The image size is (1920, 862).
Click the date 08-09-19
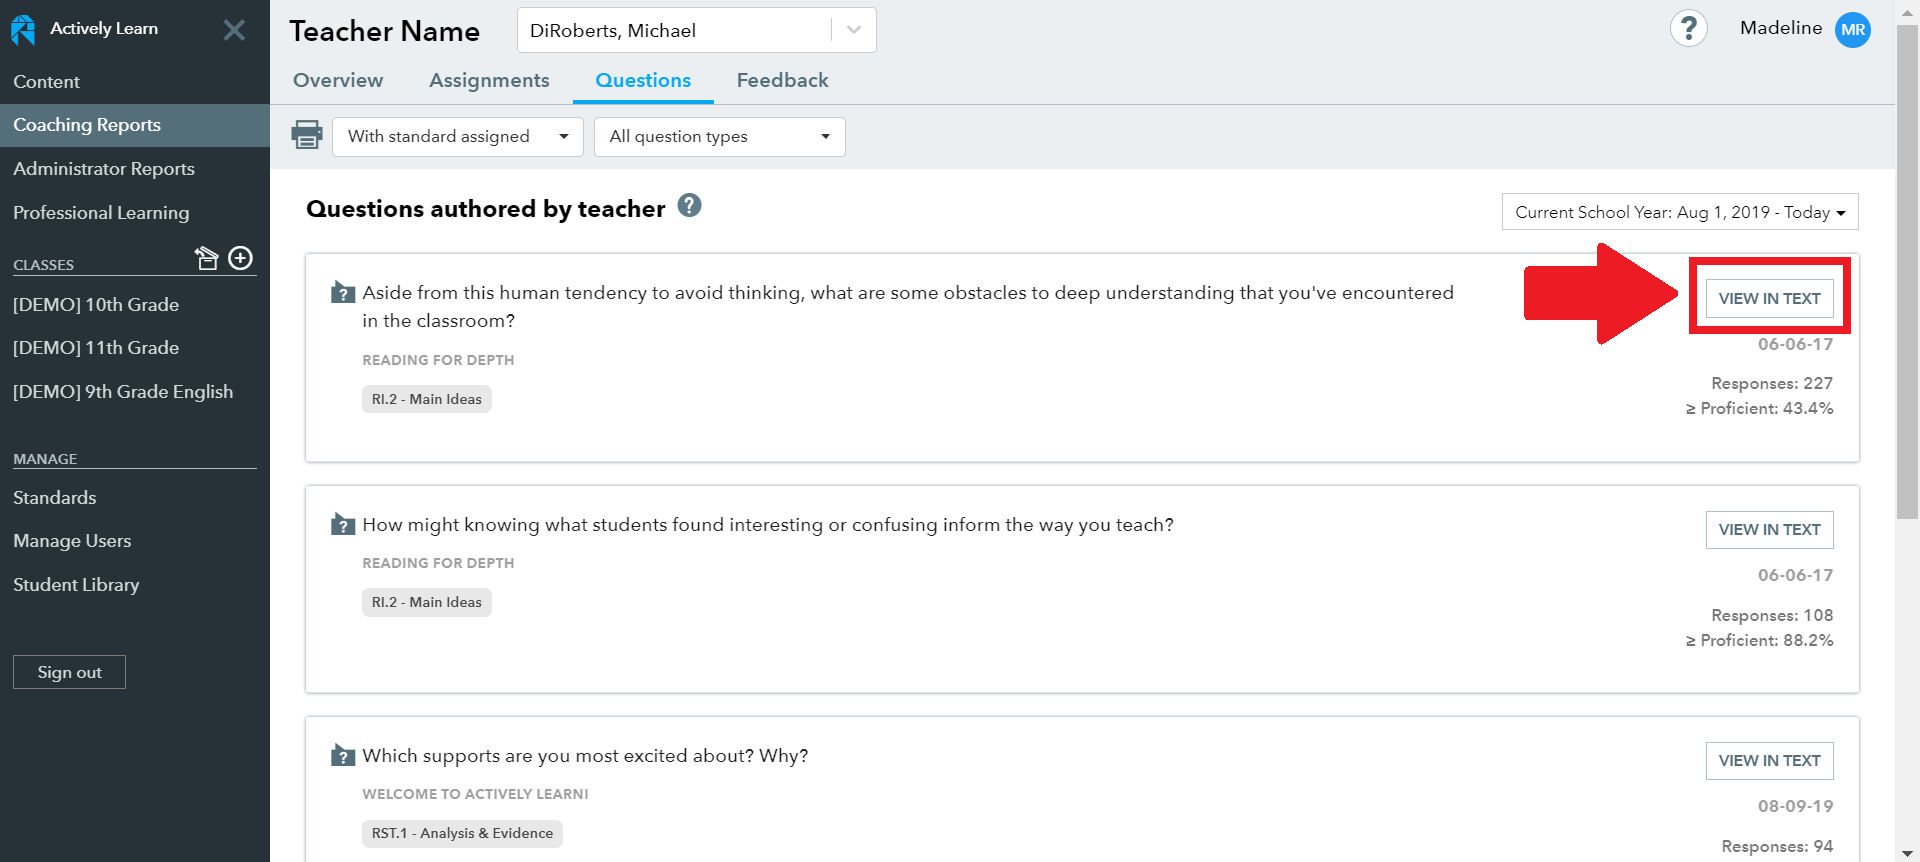point(1796,806)
